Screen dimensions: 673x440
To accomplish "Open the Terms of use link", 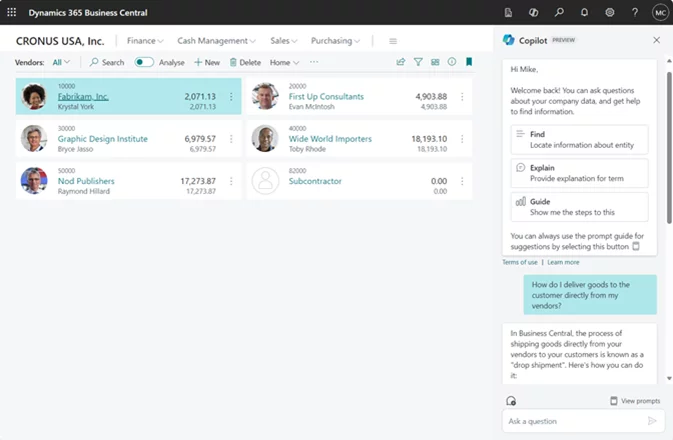I will pyautogui.click(x=519, y=262).
